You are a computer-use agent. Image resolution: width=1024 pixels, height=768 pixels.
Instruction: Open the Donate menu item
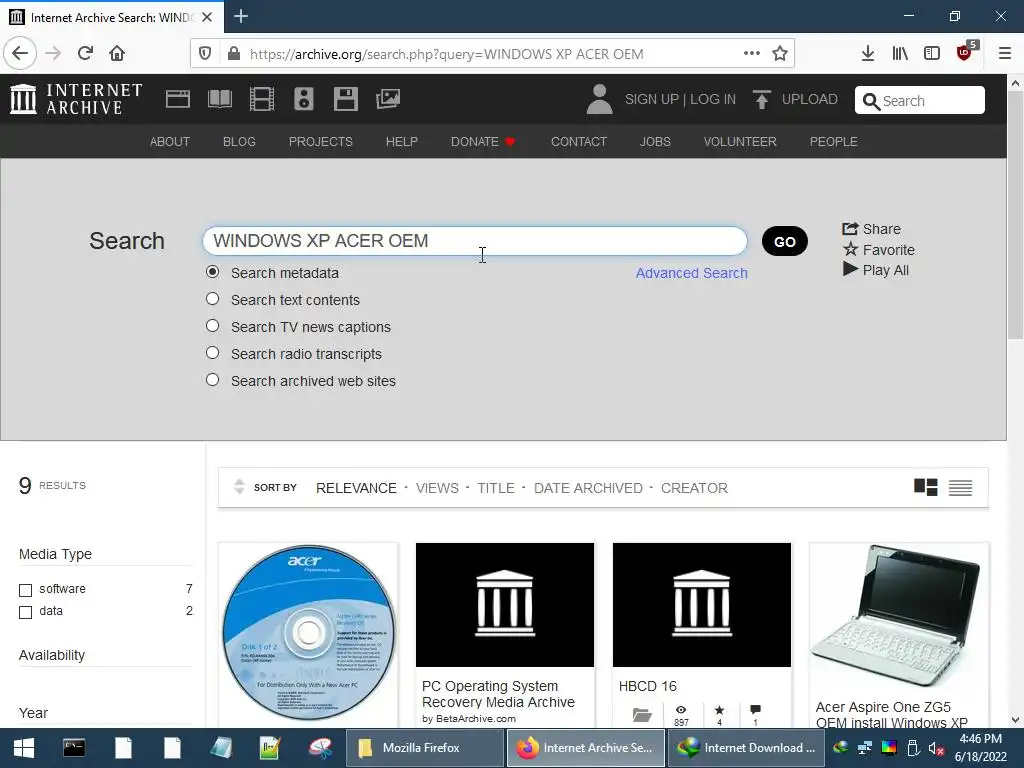tap(483, 142)
